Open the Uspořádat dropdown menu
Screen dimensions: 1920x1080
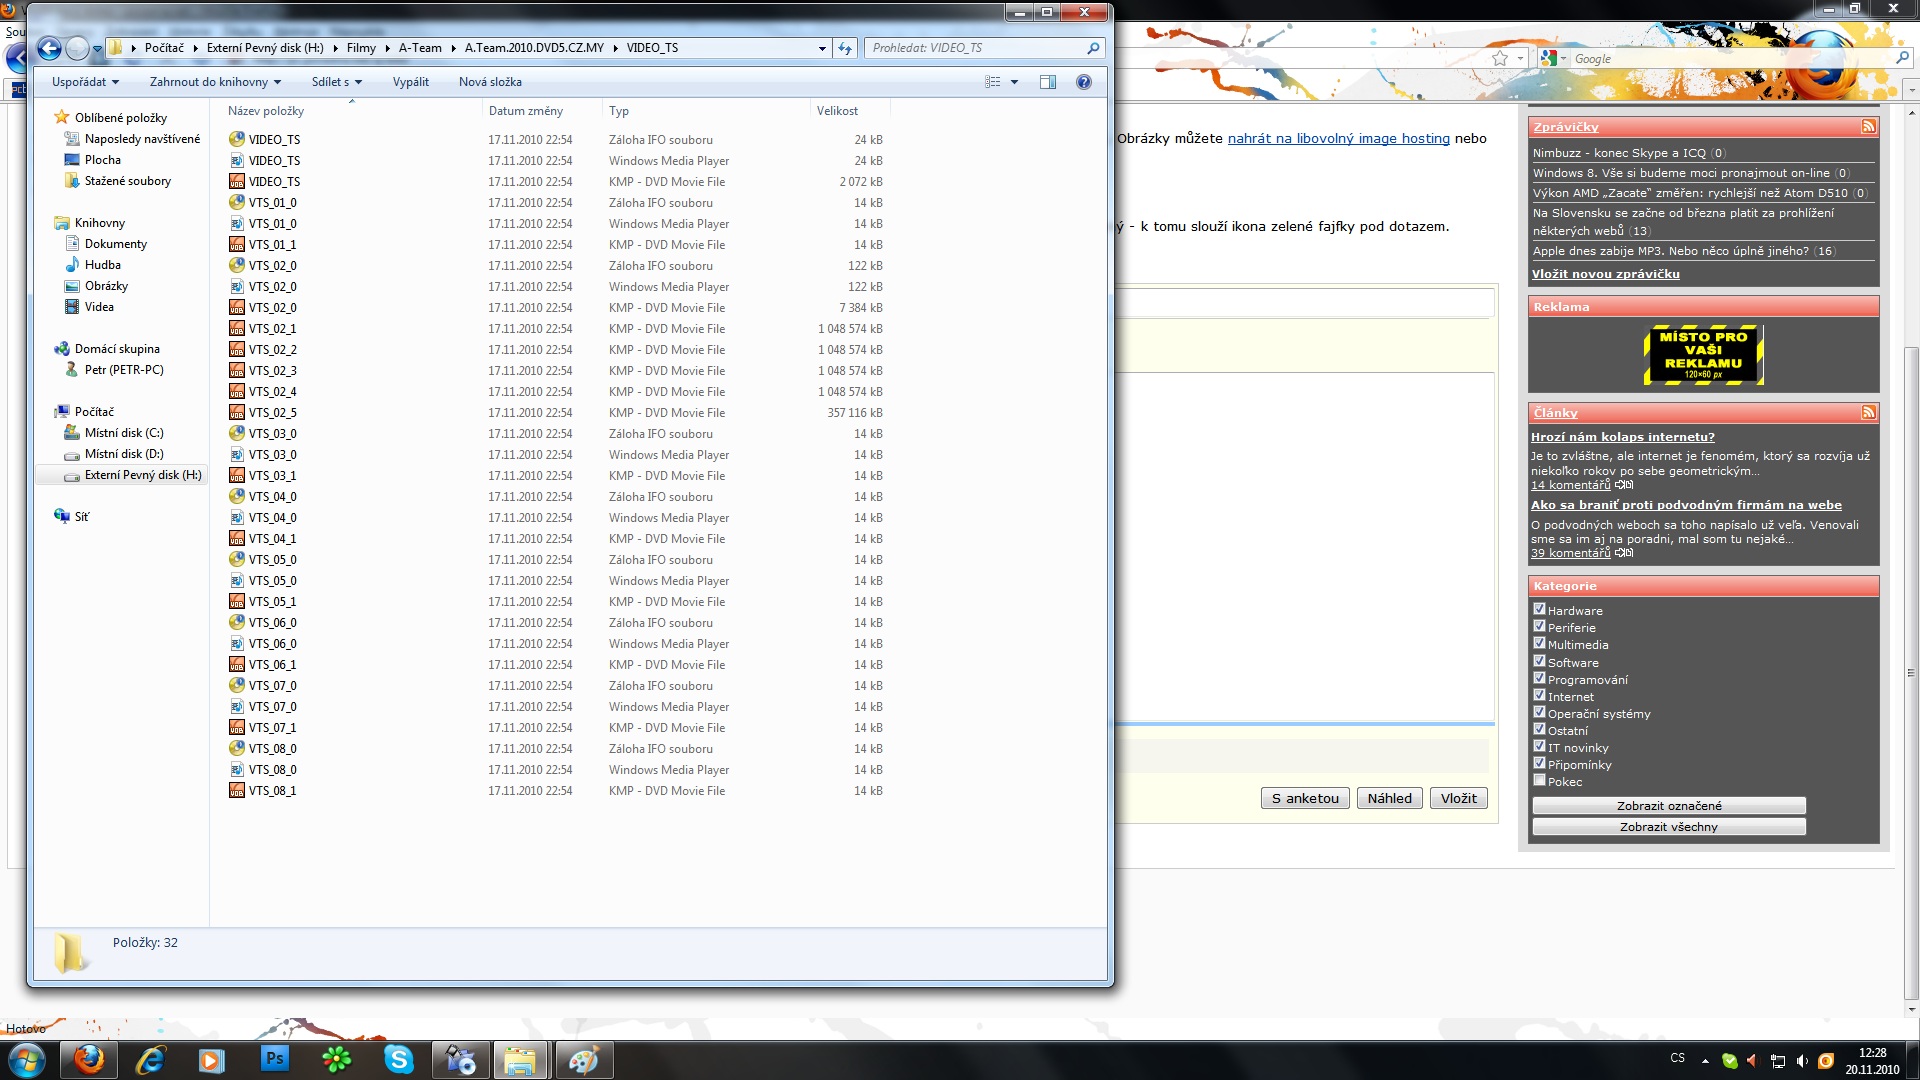[x=85, y=82]
